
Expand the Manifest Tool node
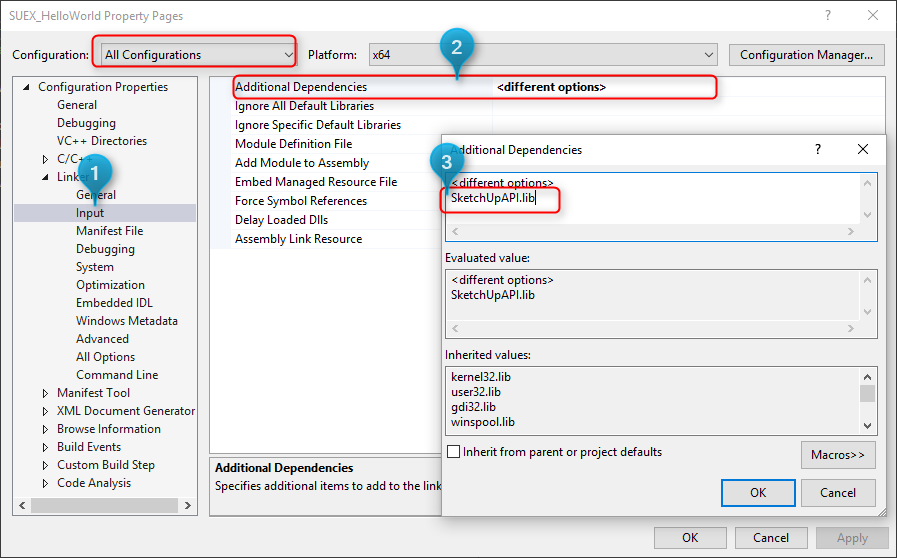[46, 393]
